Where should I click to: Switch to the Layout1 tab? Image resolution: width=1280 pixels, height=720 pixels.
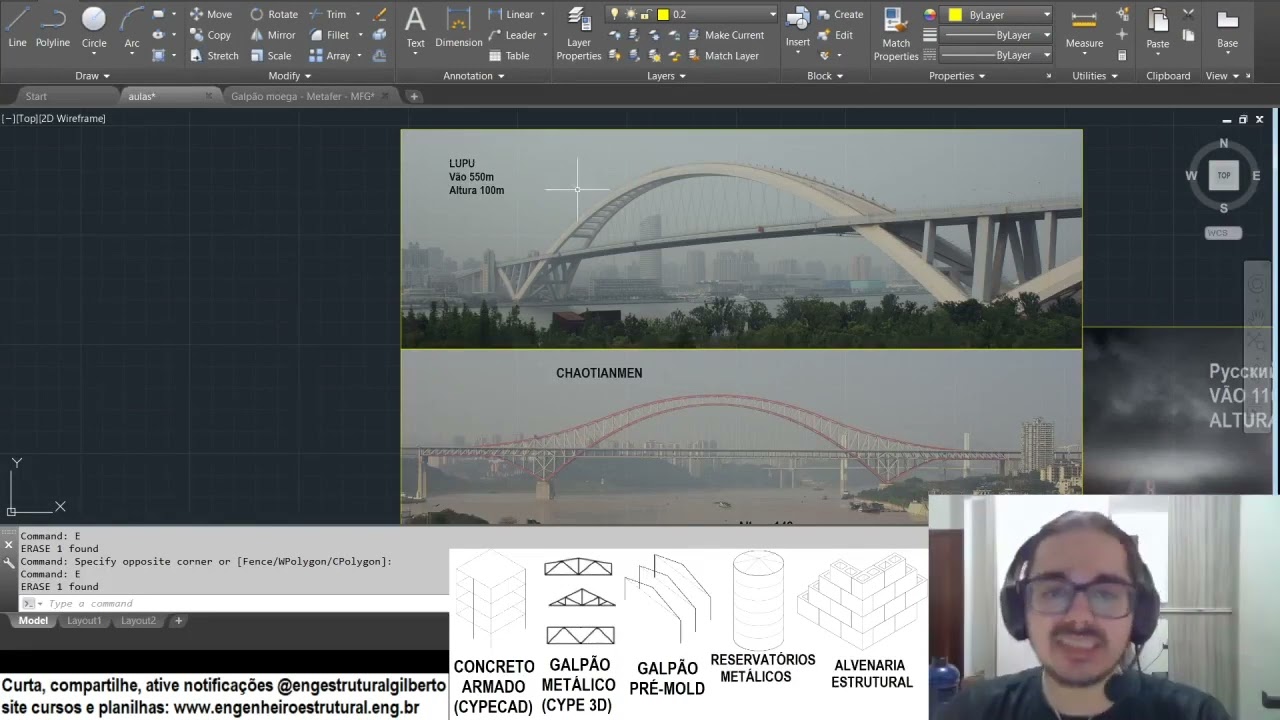click(x=84, y=621)
